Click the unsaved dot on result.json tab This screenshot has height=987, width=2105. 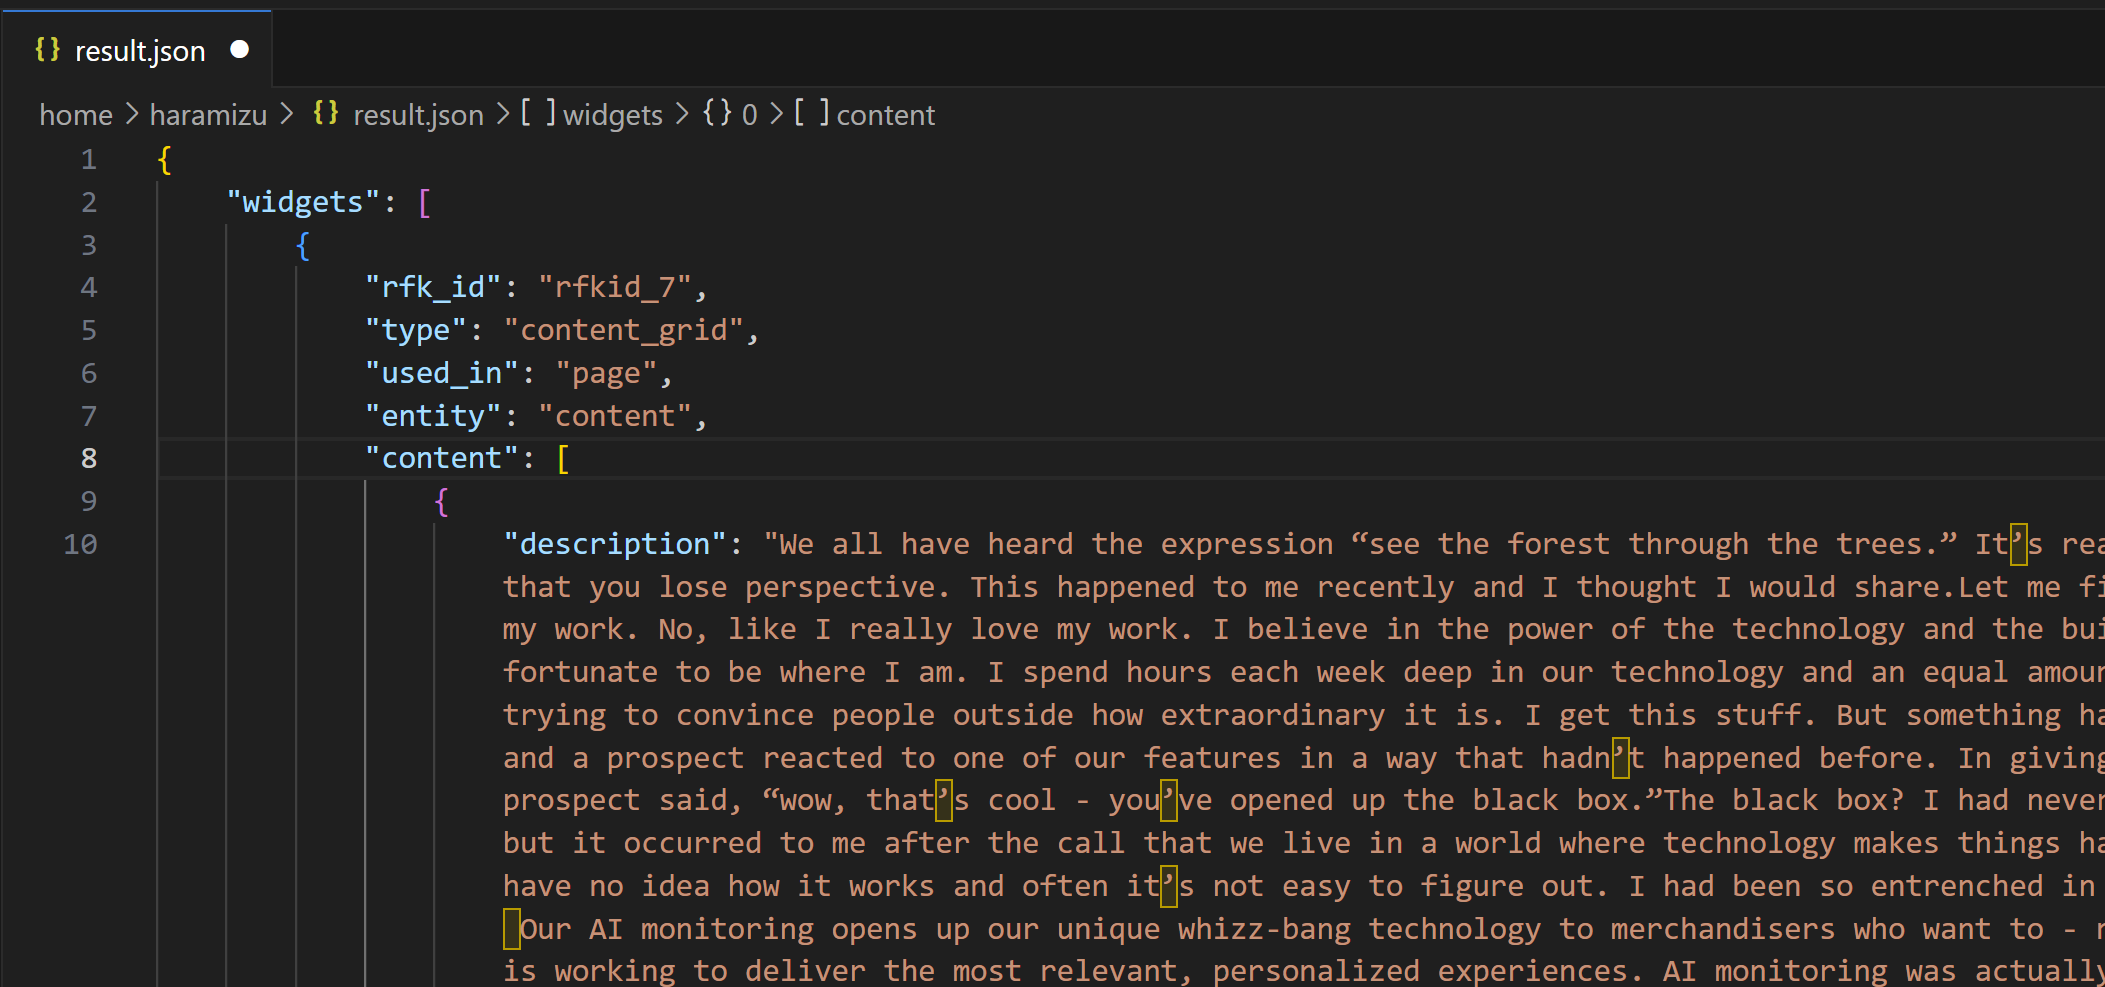[239, 49]
